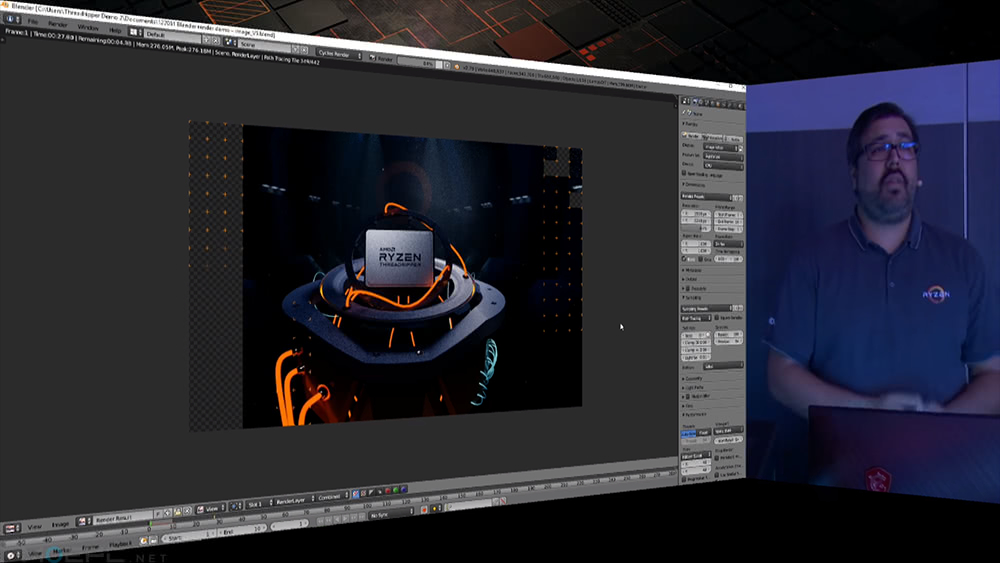Create a new image with the plus icon
Image resolution: width=1000 pixels, height=563 pixels.
coord(167,513)
